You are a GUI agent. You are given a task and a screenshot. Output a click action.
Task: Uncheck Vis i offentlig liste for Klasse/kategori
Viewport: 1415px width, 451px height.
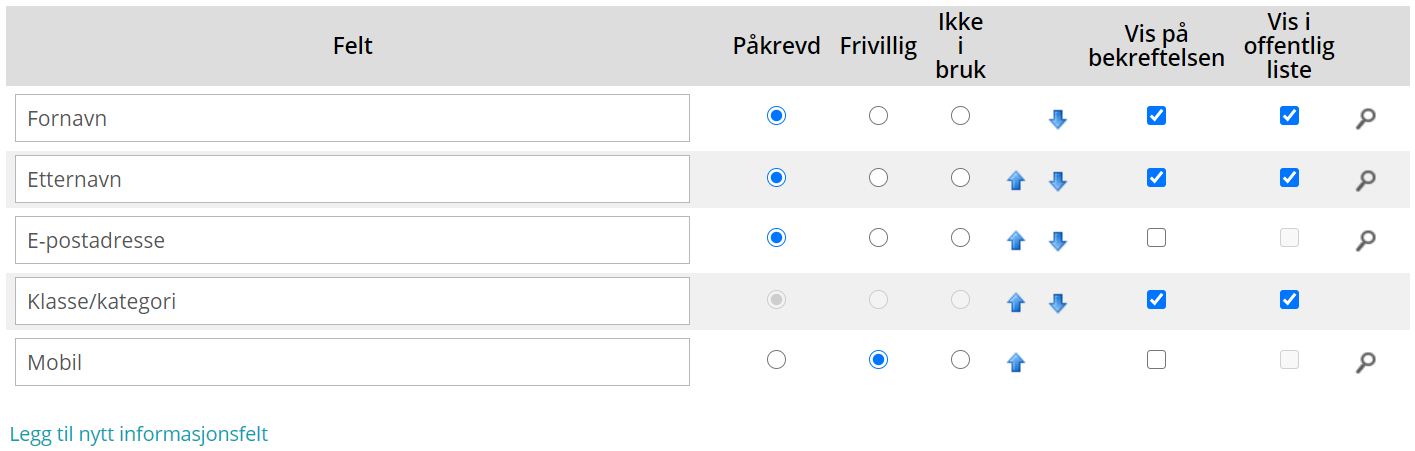(1289, 299)
